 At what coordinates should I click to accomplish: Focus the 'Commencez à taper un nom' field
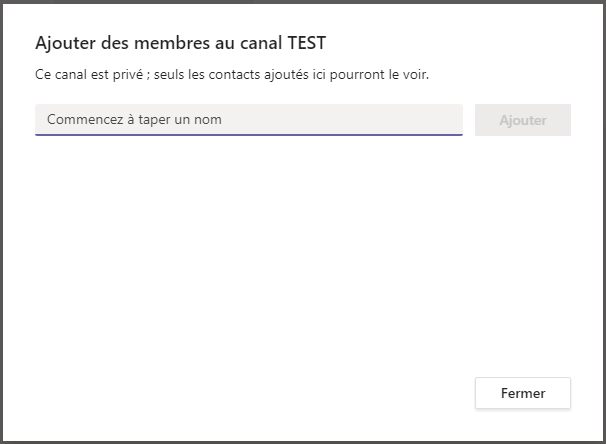248,120
